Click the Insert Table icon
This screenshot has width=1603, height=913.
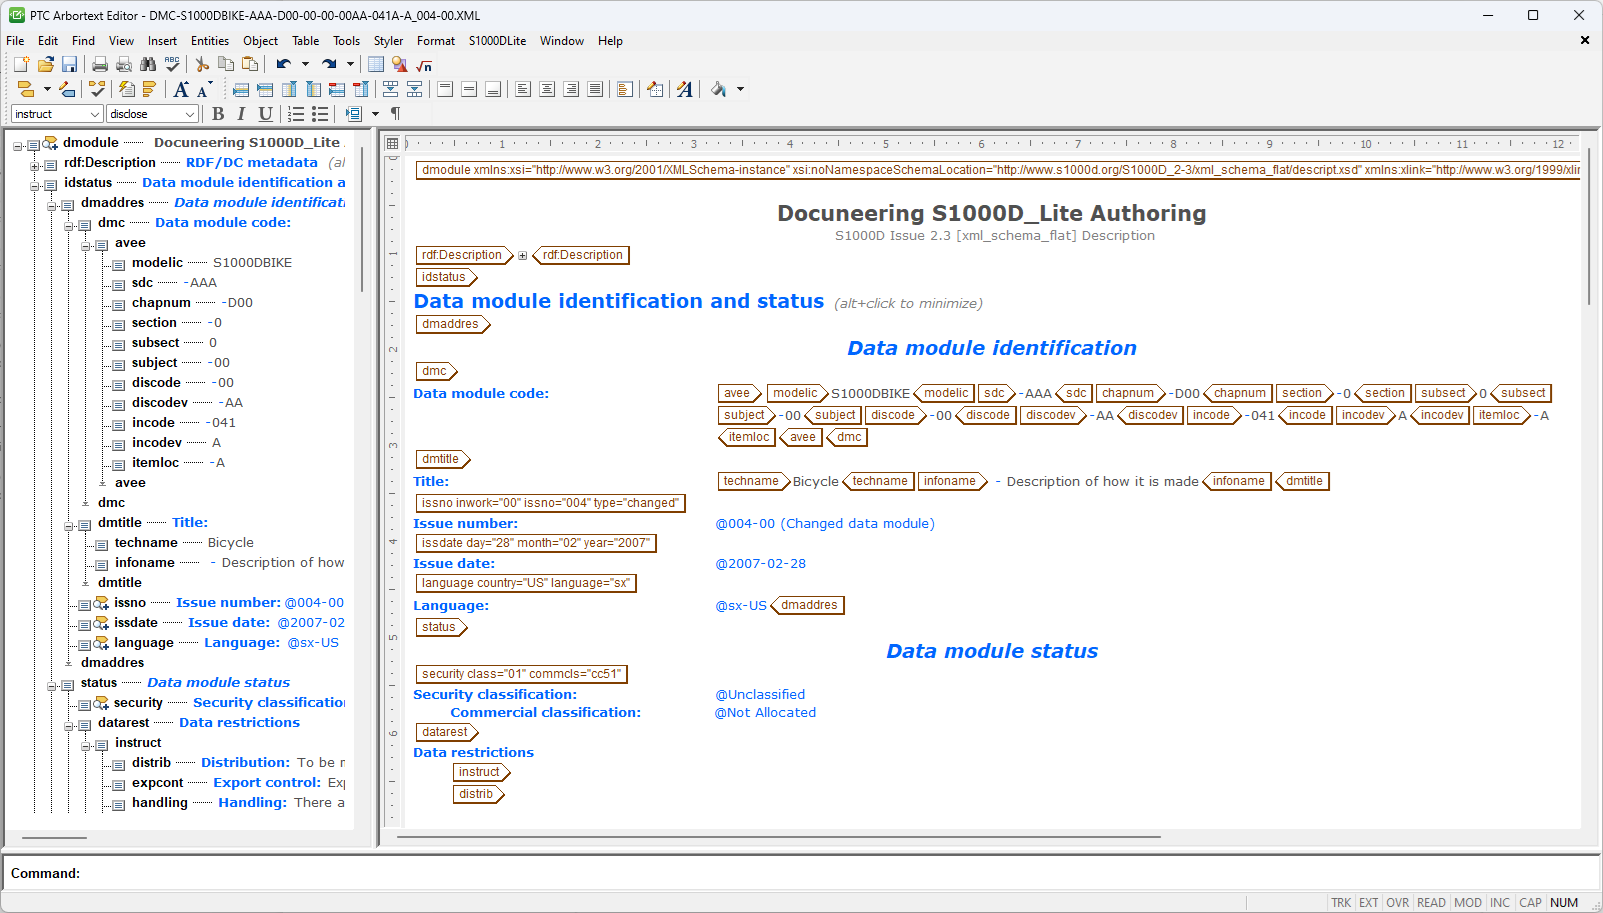click(376, 65)
